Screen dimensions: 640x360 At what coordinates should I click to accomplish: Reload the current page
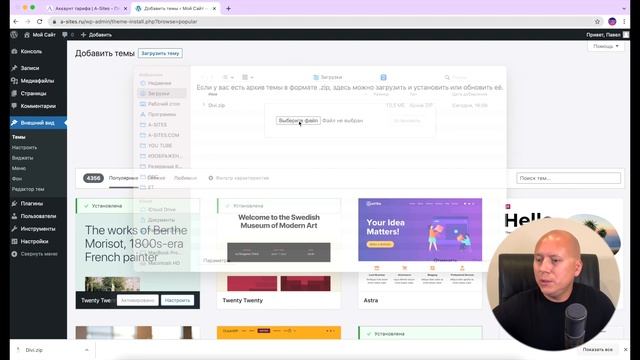tap(40, 22)
